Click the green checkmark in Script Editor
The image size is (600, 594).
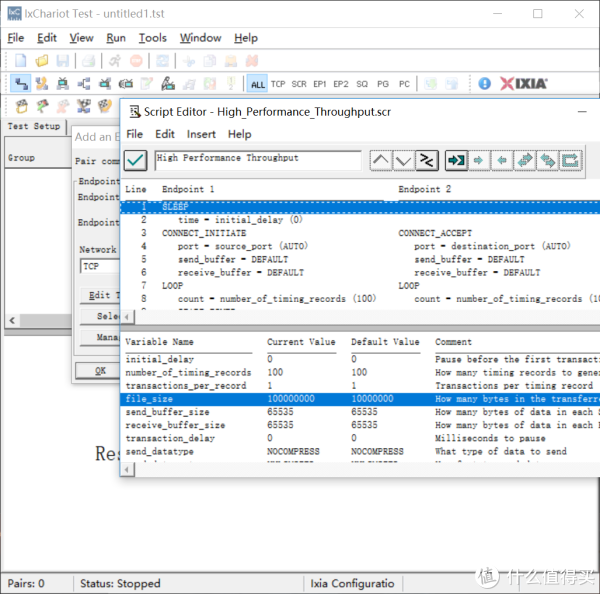pyautogui.click(x=135, y=160)
